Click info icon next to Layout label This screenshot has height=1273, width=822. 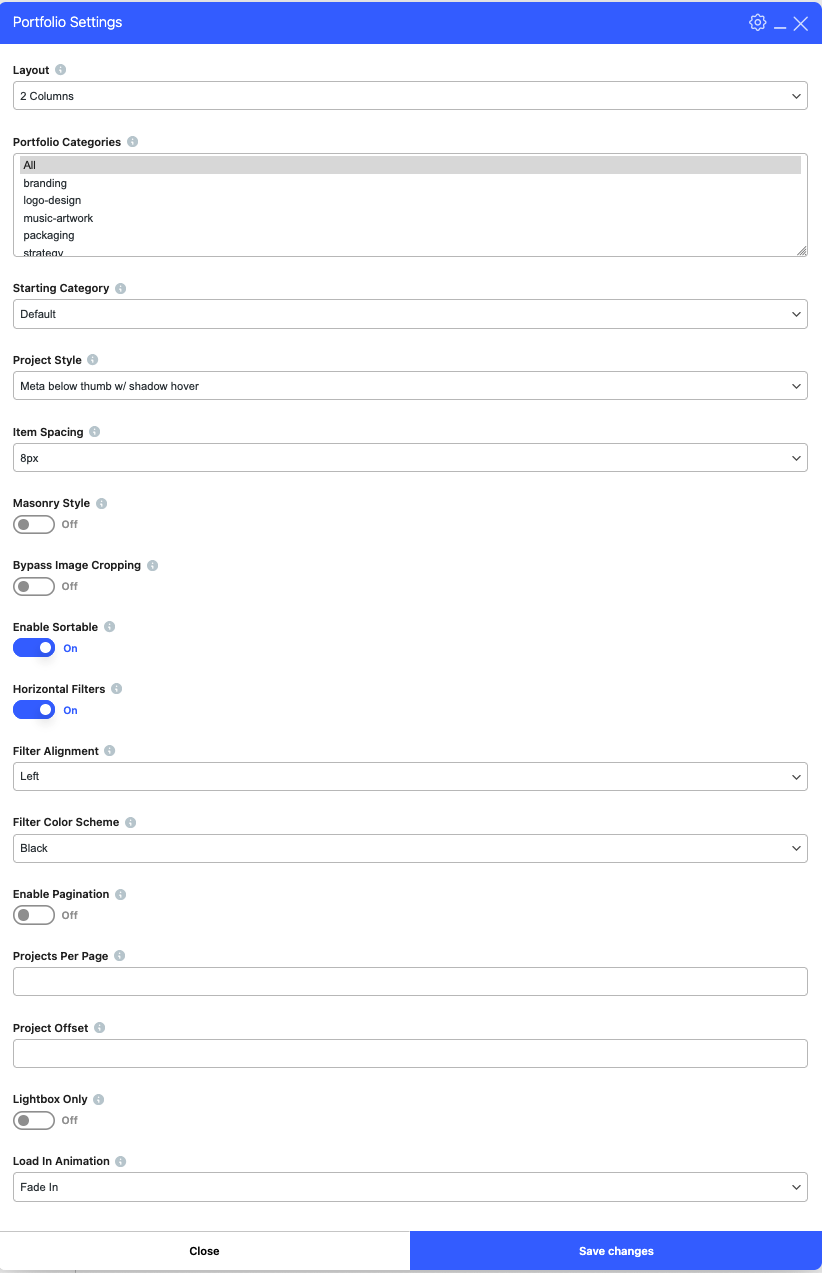tap(61, 70)
